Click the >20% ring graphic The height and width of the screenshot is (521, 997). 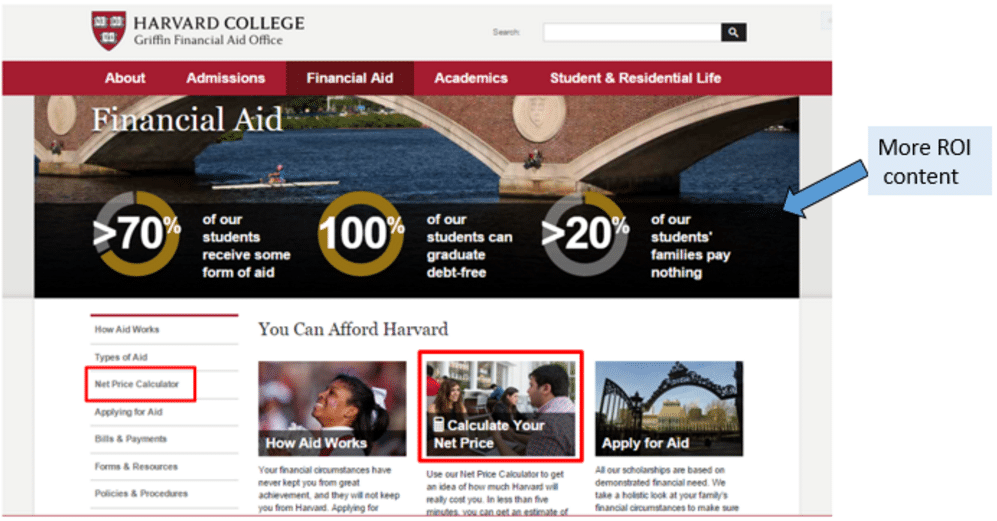[x=585, y=233]
